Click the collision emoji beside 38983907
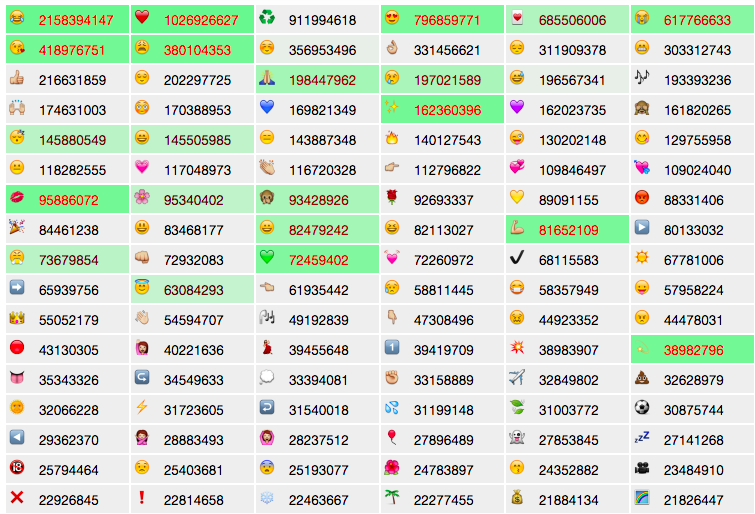 click(x=517, y=347)
